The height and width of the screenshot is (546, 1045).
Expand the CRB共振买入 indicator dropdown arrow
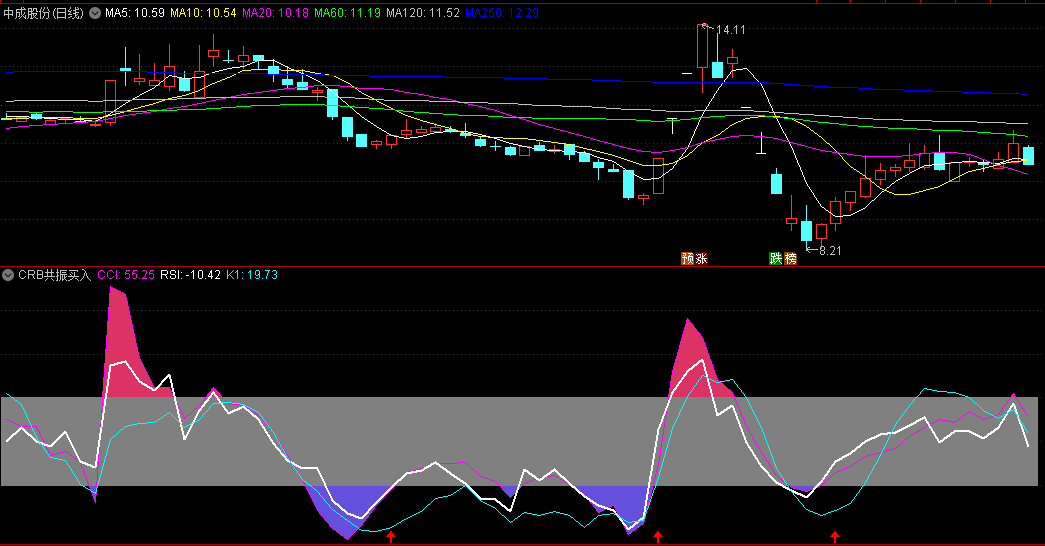[x=8, y=275]
